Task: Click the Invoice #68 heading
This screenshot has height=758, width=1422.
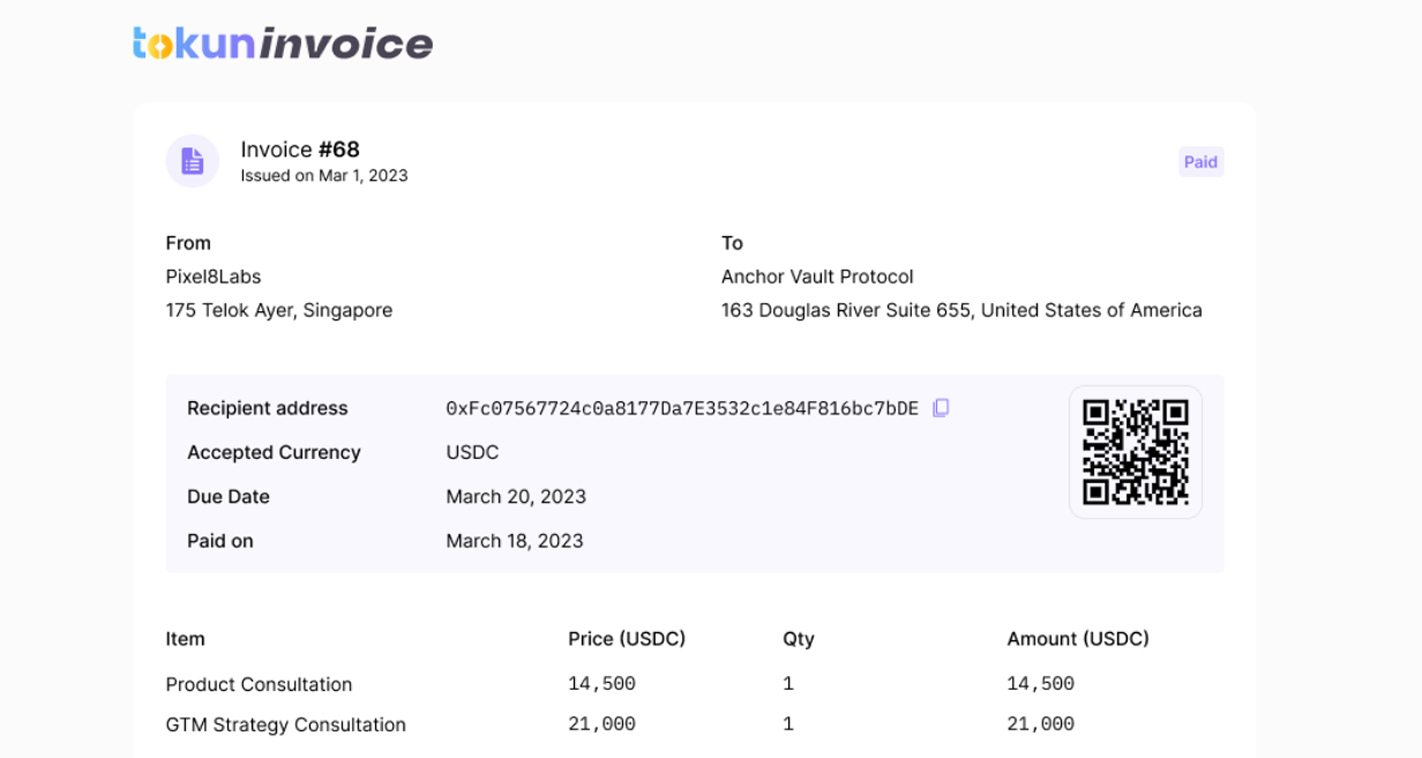Action: (300, 150)
